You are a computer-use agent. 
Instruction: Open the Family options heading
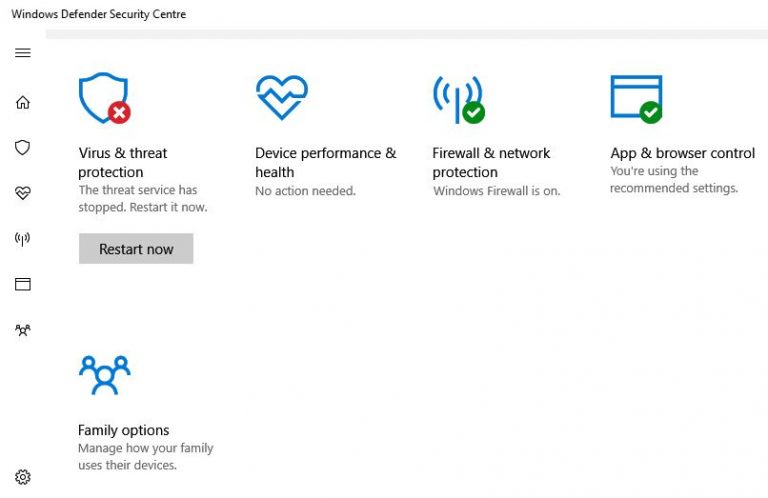pos(124,430)
